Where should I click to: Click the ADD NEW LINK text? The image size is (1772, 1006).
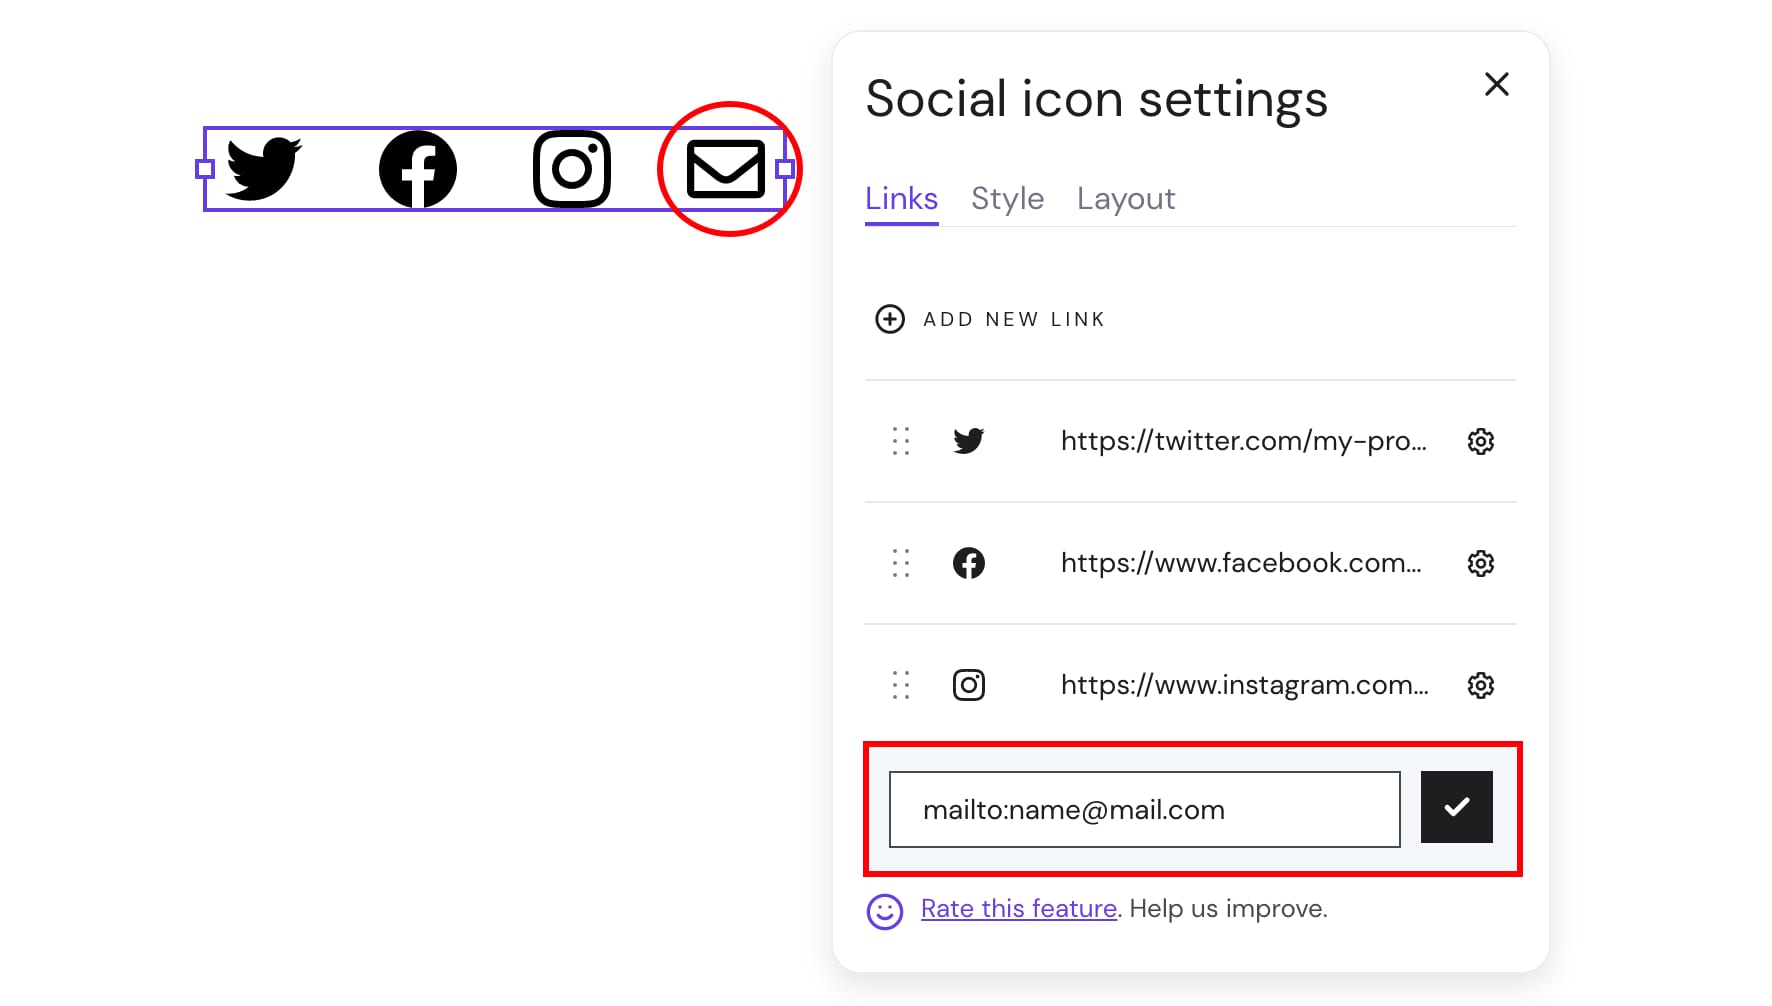pos(1014,319)
